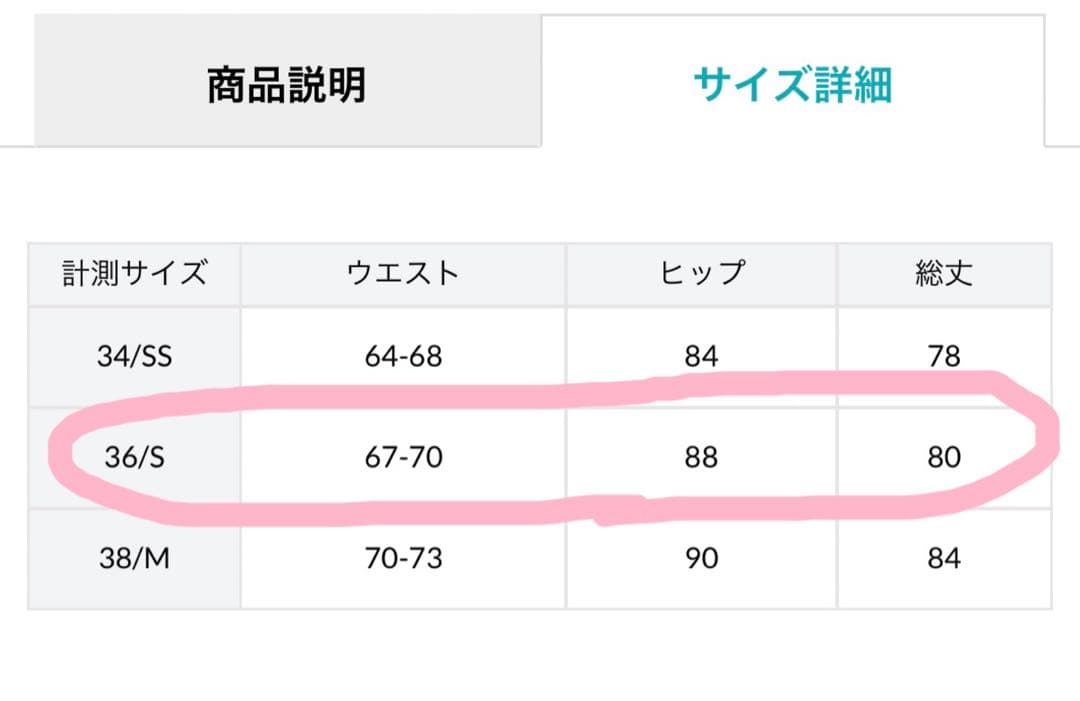The height and width of the screenshot is (701, 1080).
Task: Select the 36/S size cell
Action: tap(134, 457)
